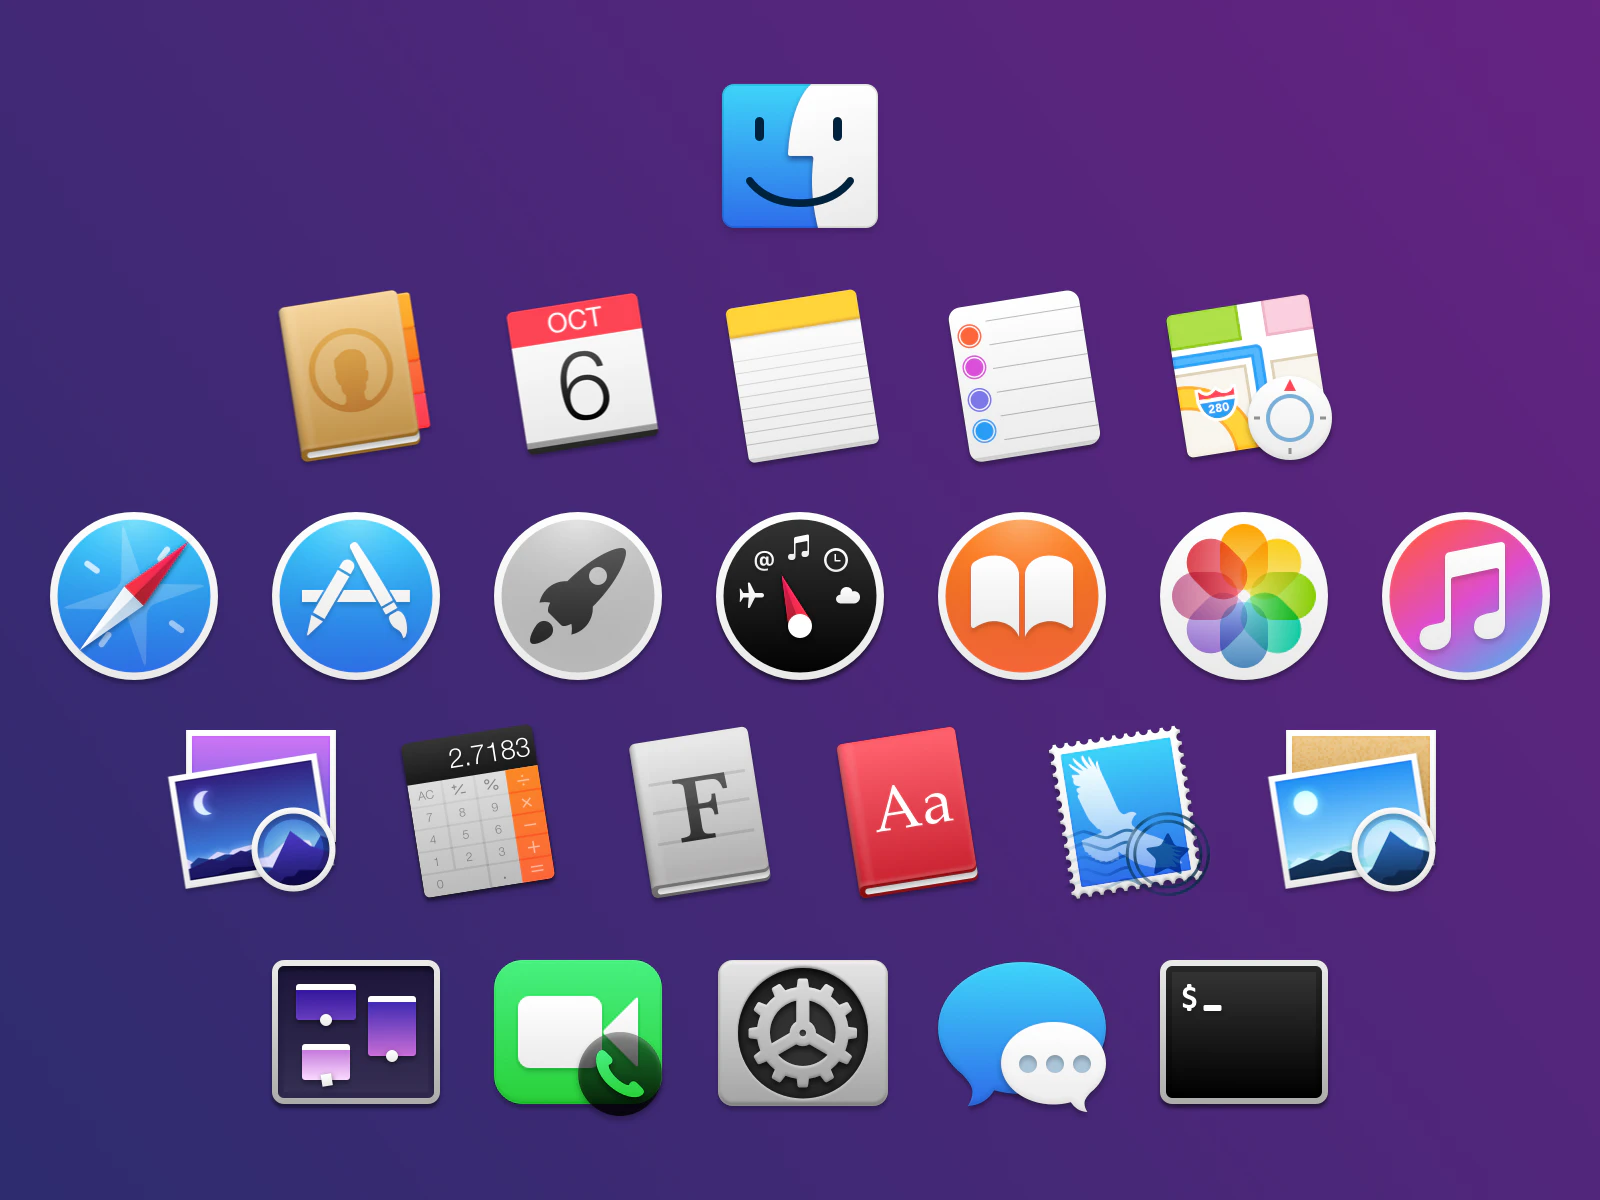The height and width of the screenshot is (1200, 1600).
Task: Start a FaceTime call
Action: (x=578, y=1030)
